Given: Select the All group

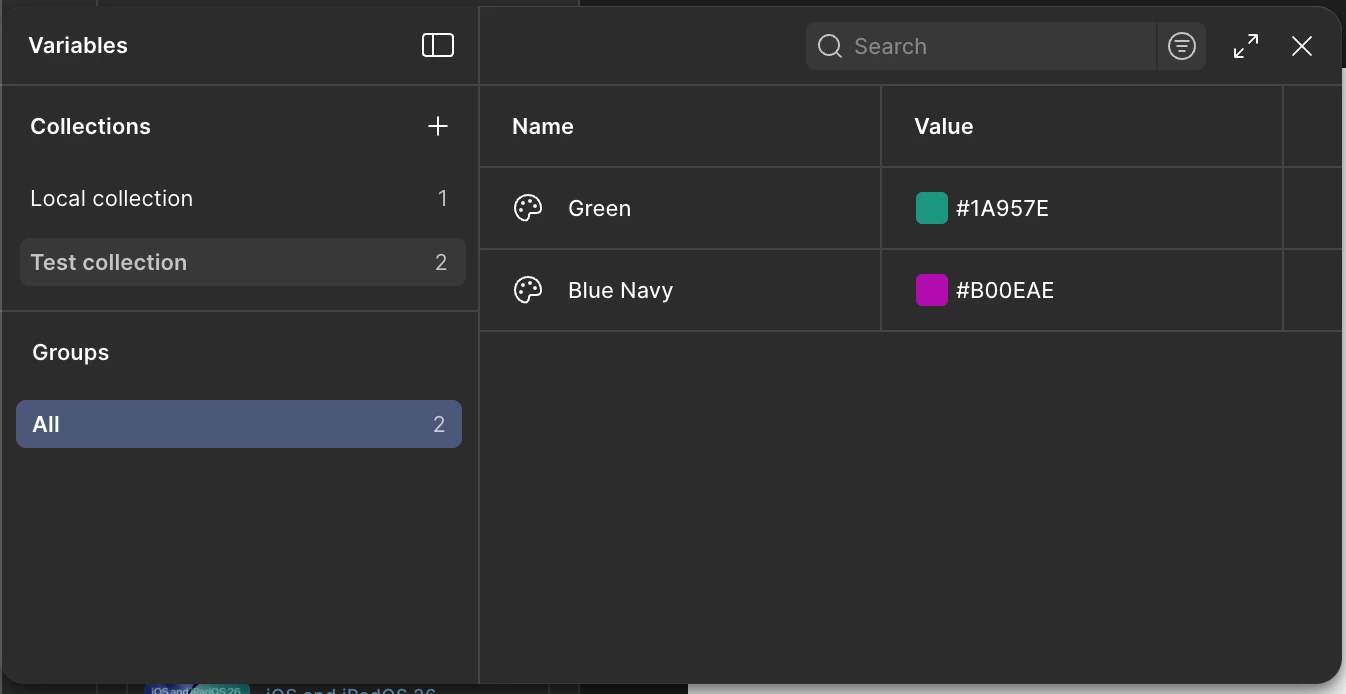Looking at the screenshot, I should (239, 424).
